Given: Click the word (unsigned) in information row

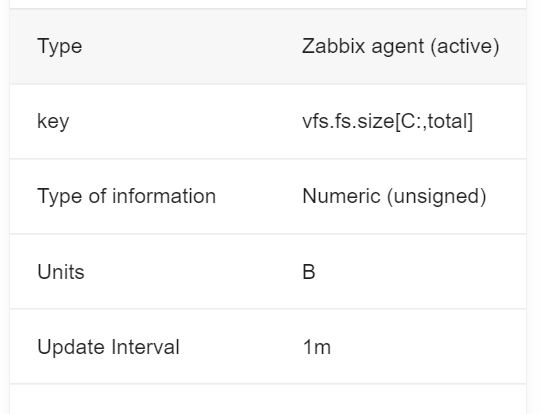Looking at the screenshot, I should pyautogui.click(x=437, y=196).
